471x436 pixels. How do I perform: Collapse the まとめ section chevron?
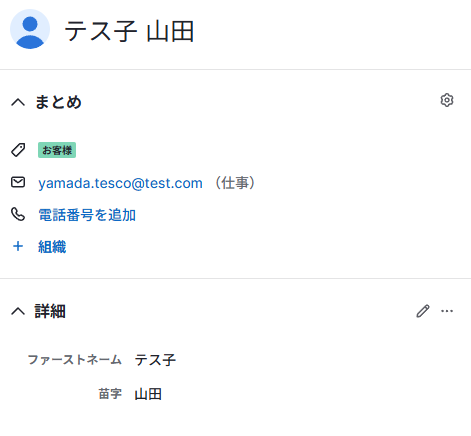pos(18,102)
